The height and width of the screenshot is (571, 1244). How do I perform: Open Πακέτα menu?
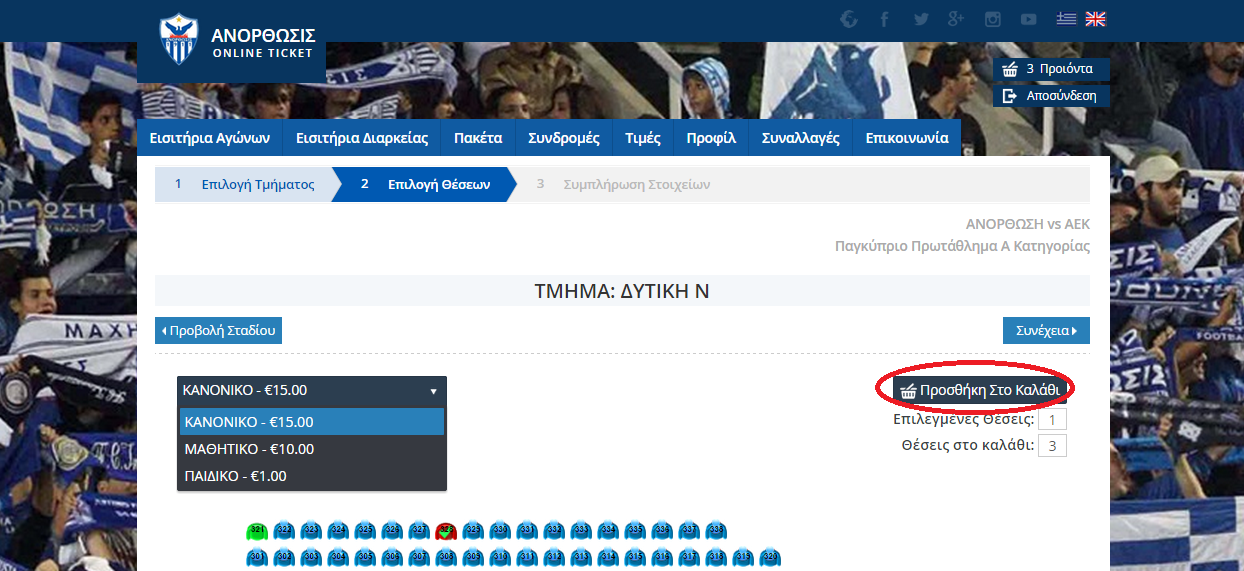pyautogui.click(x=478, y=138)
